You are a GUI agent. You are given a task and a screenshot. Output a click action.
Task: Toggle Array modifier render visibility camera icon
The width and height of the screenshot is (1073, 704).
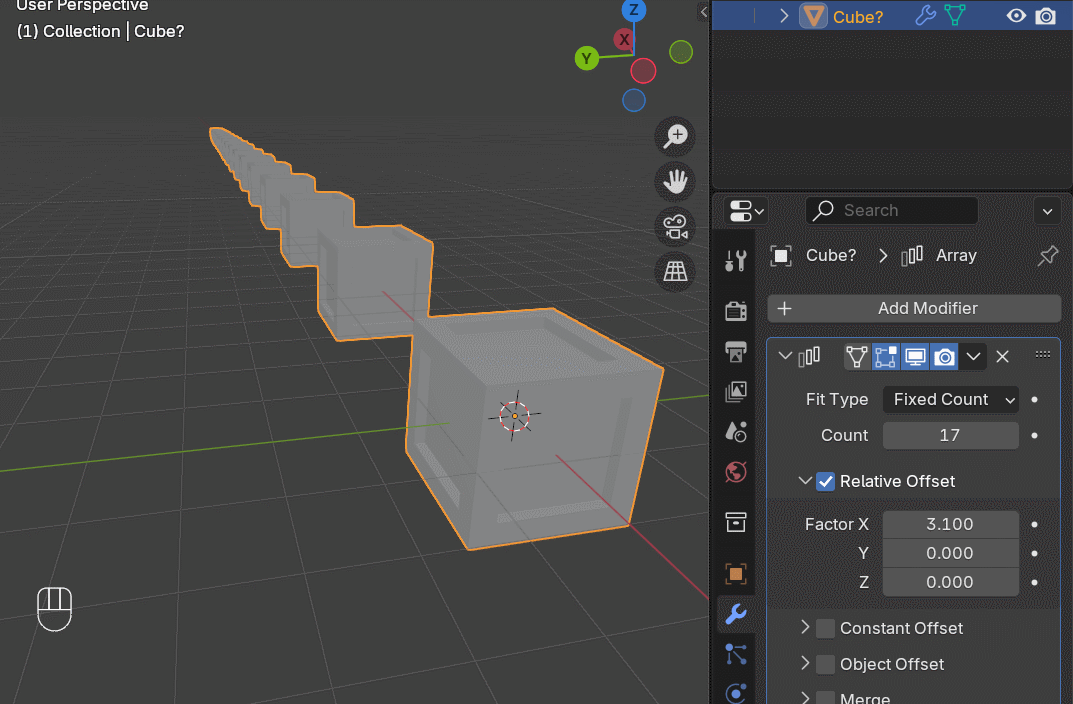click(x=944, y=356)
